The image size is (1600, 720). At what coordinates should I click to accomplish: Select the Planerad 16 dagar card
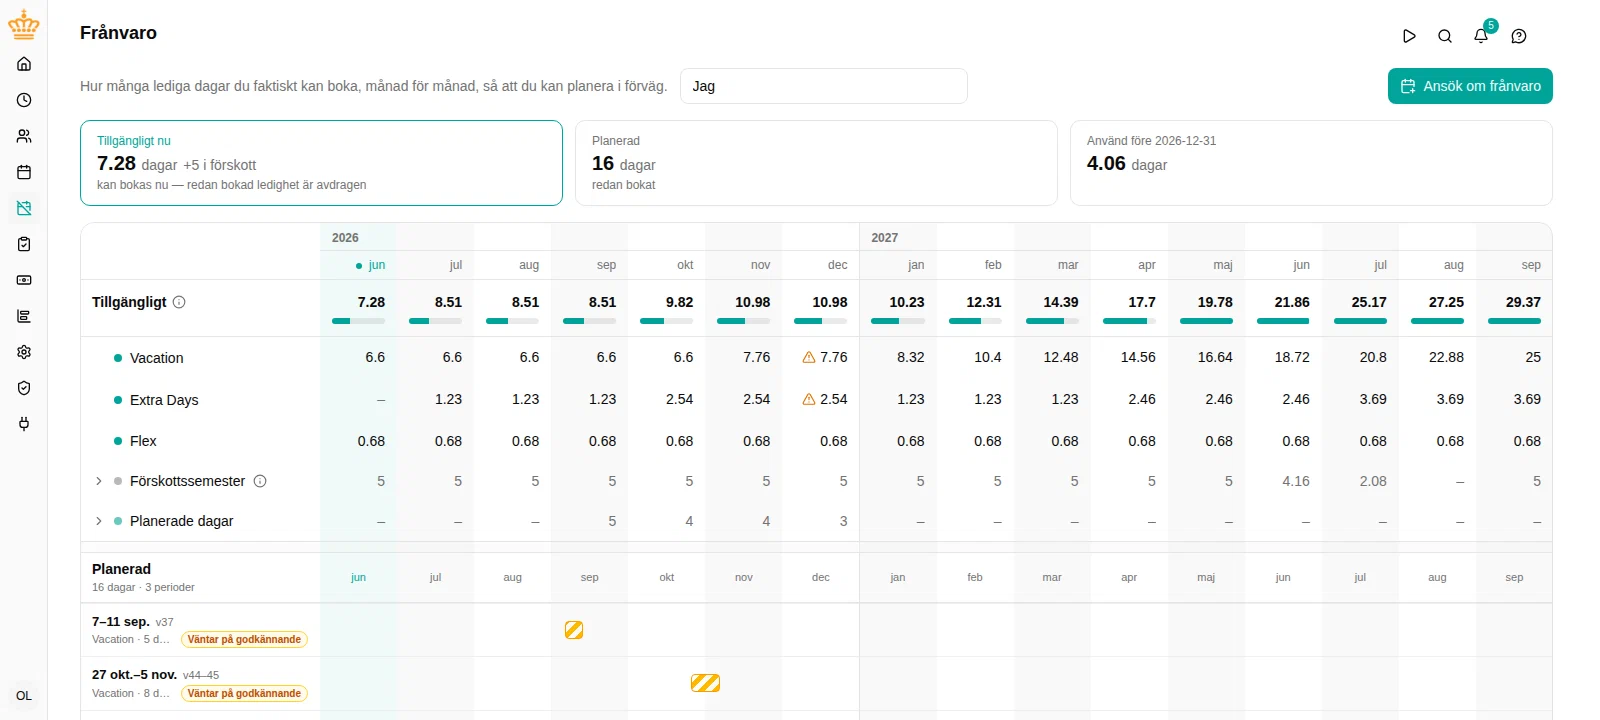tap(816, 163)
